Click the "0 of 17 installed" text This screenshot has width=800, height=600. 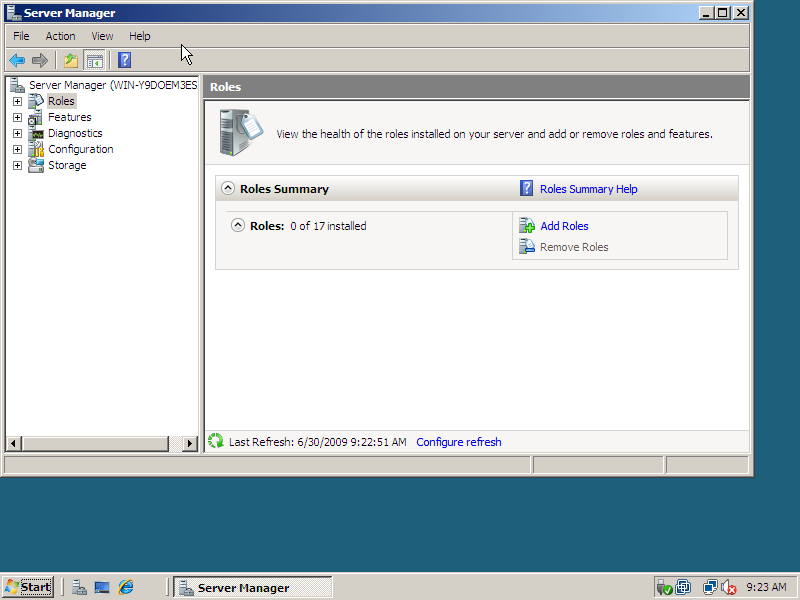328,226
